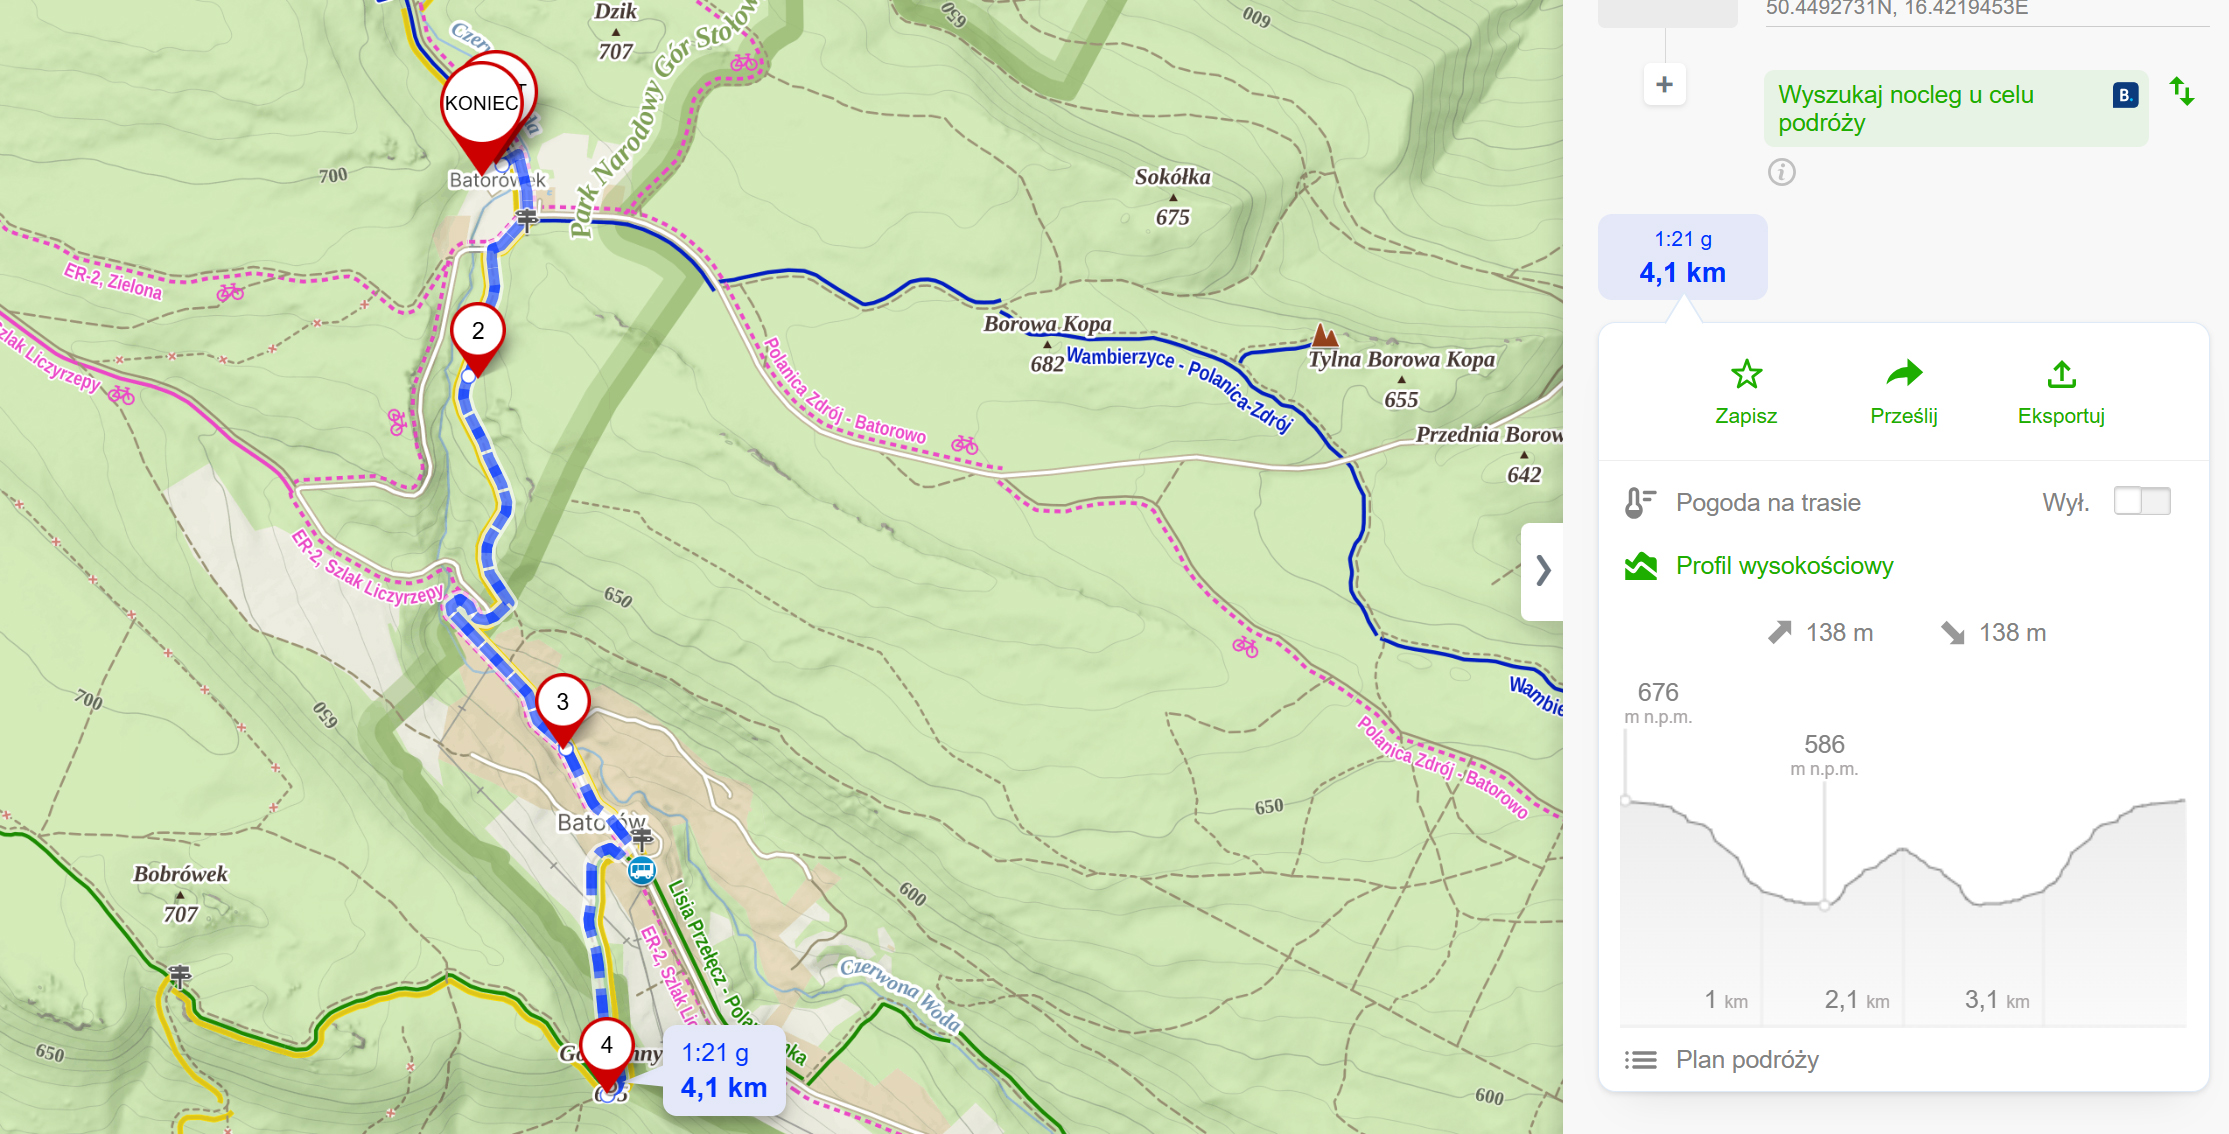The width and height of the screenshot is (2229, 1134).
Task: Select the 1:21 g 4,1 km route tab
Action: pyautogui.click(x=1682, y=257)
